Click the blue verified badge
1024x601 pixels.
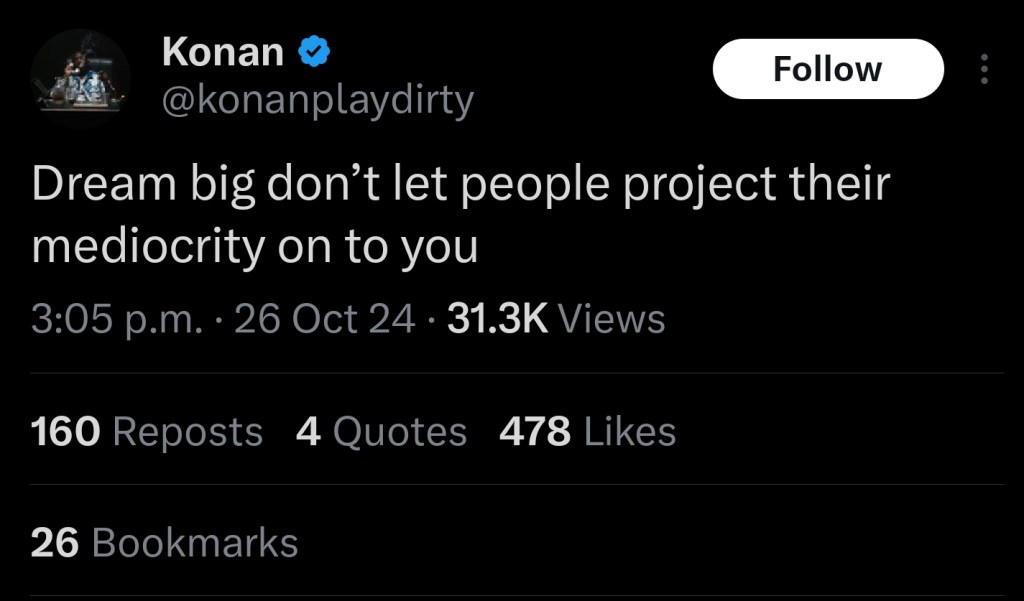[315, 51]
